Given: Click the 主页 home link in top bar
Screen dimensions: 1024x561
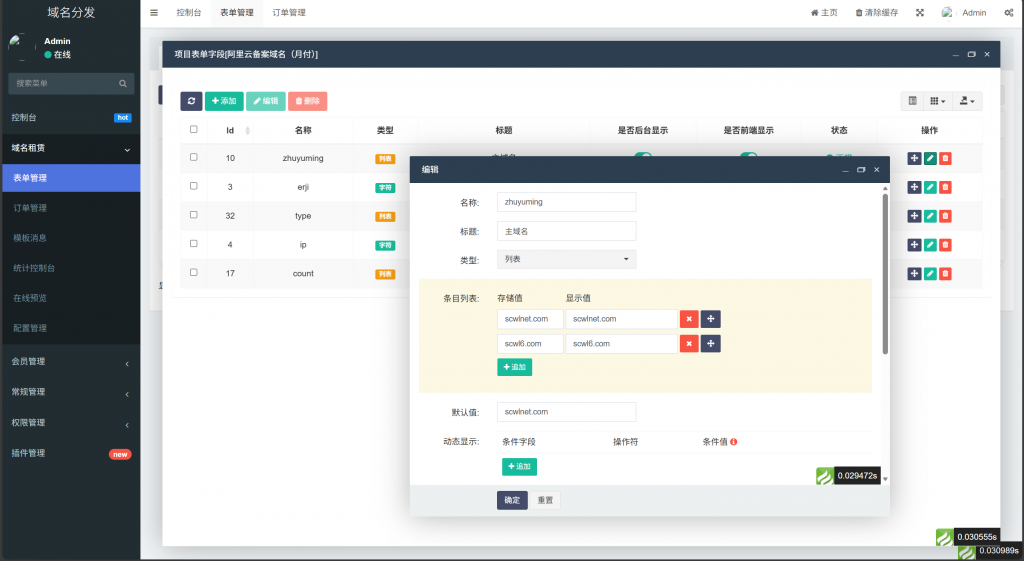Looking at the screenshot, I should [824, 12].
